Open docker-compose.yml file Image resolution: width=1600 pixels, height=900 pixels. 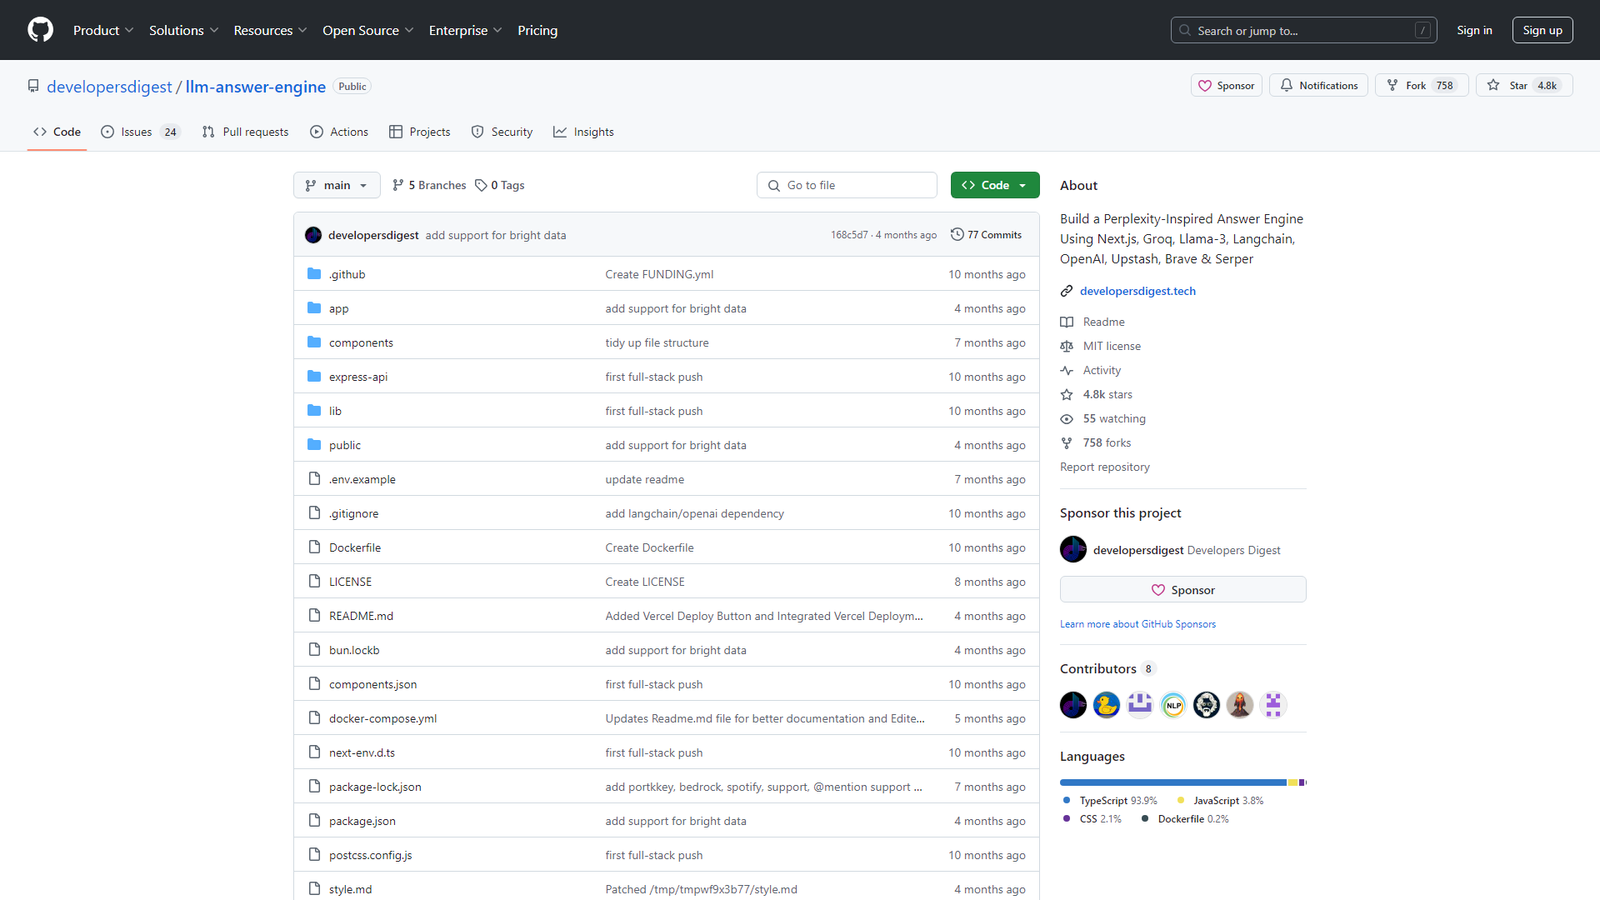(383, 719)
